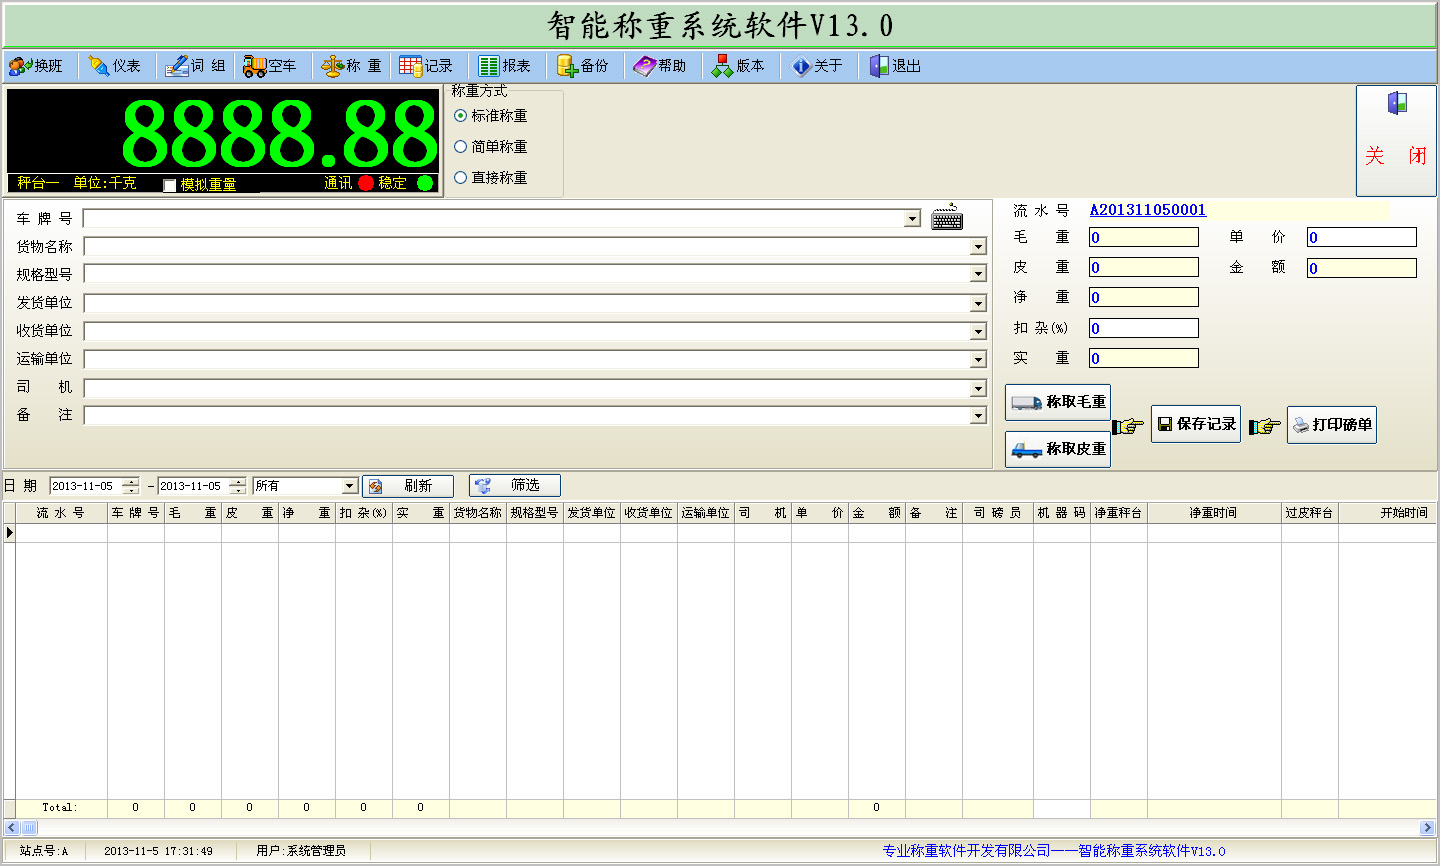Expand the 所有 filter combo box
This screenshot has width=1440, height=866.
[349, 486]
